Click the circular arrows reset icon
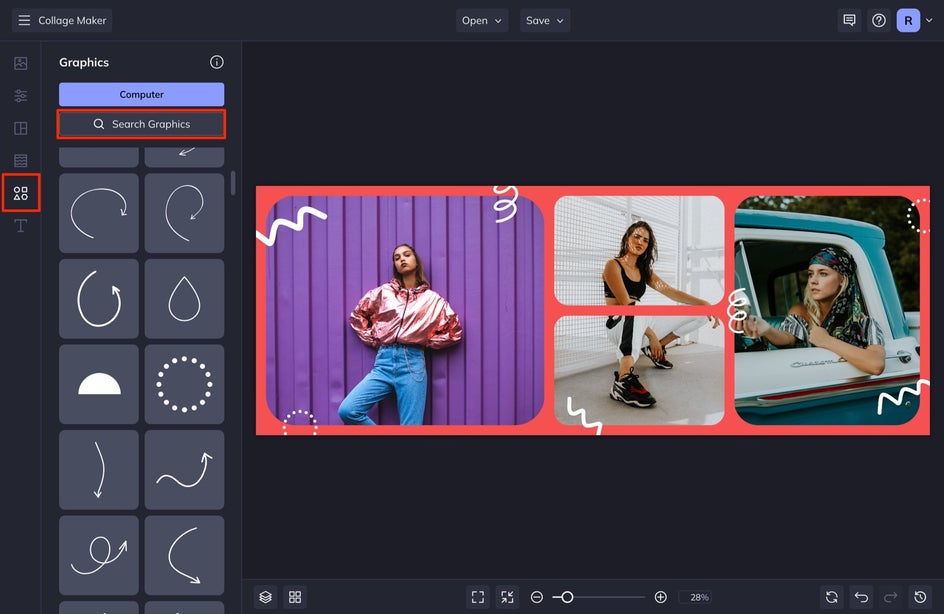The width and height of the screenshot is (944, 614). (x=832, y=597)
